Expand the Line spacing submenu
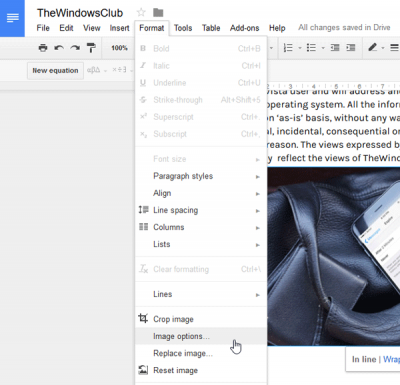400x385 pixels. coord(201,210)
